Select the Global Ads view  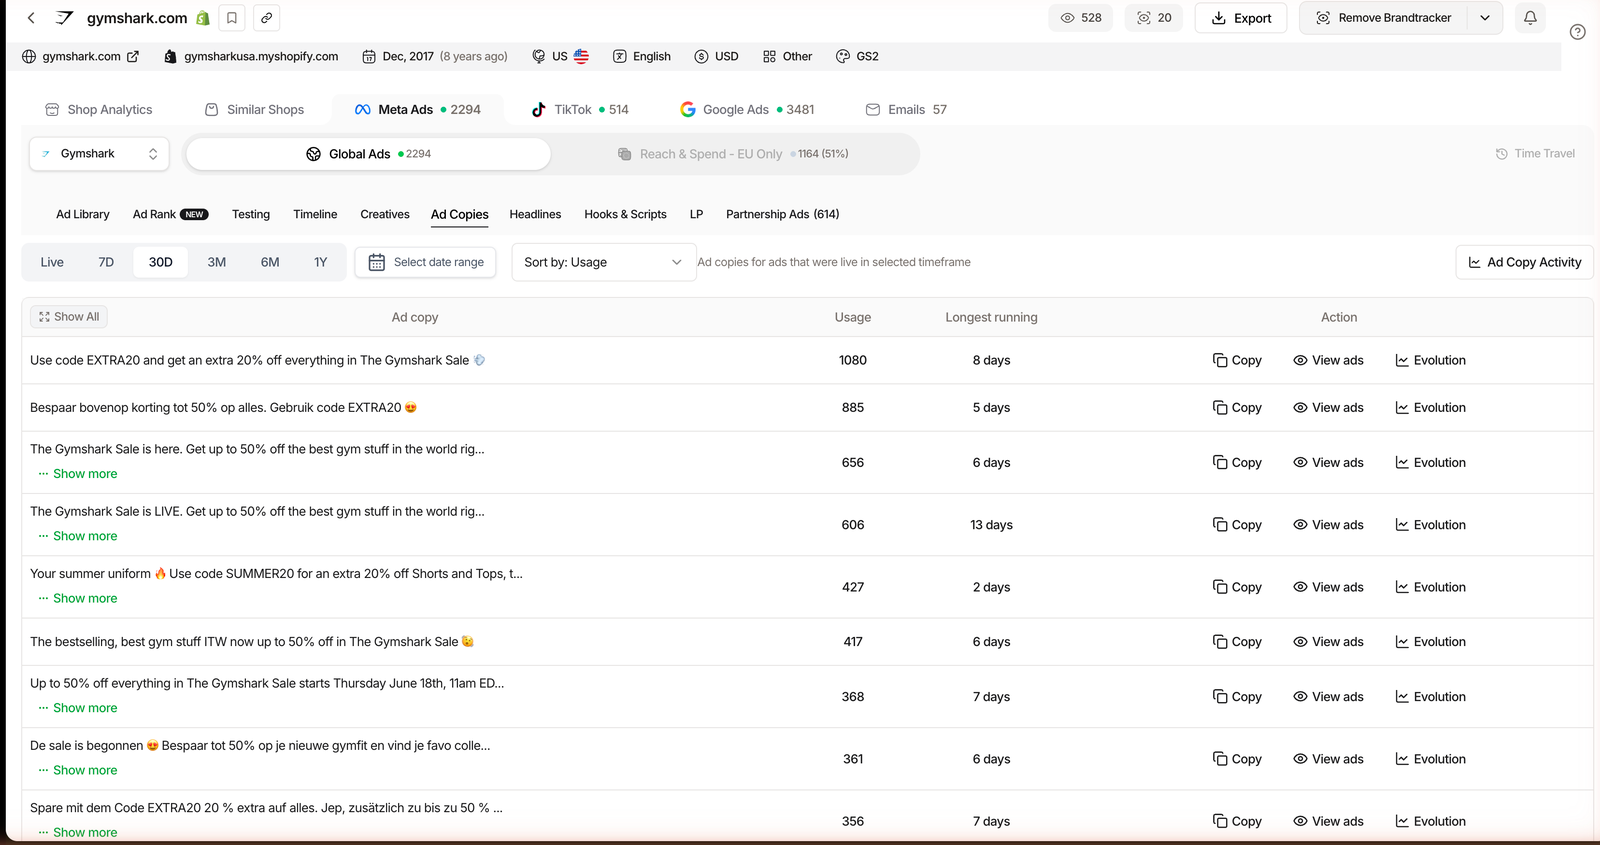pos(368,154)
